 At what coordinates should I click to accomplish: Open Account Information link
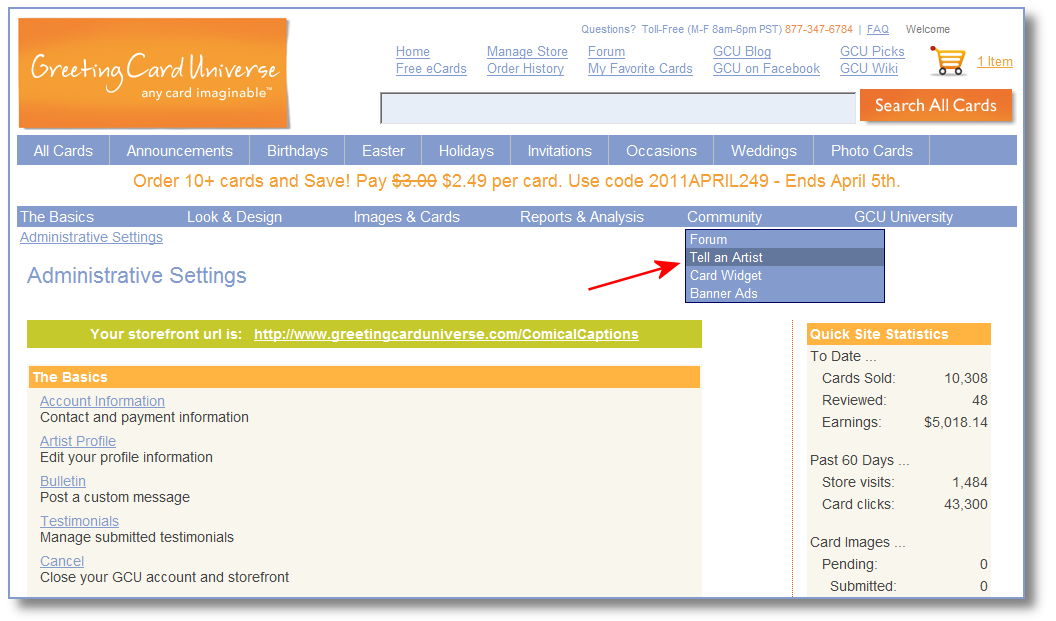click(102, 401)
